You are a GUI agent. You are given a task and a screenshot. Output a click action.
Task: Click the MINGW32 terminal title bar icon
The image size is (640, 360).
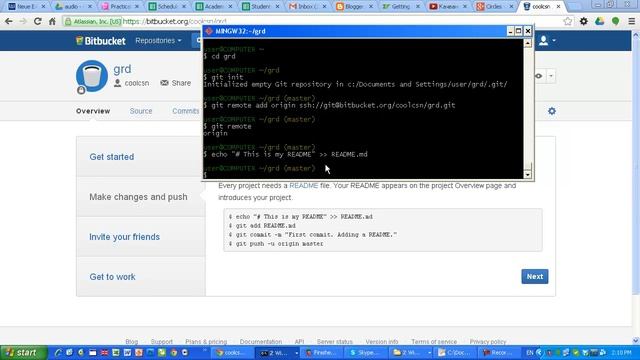pos(209,31)
